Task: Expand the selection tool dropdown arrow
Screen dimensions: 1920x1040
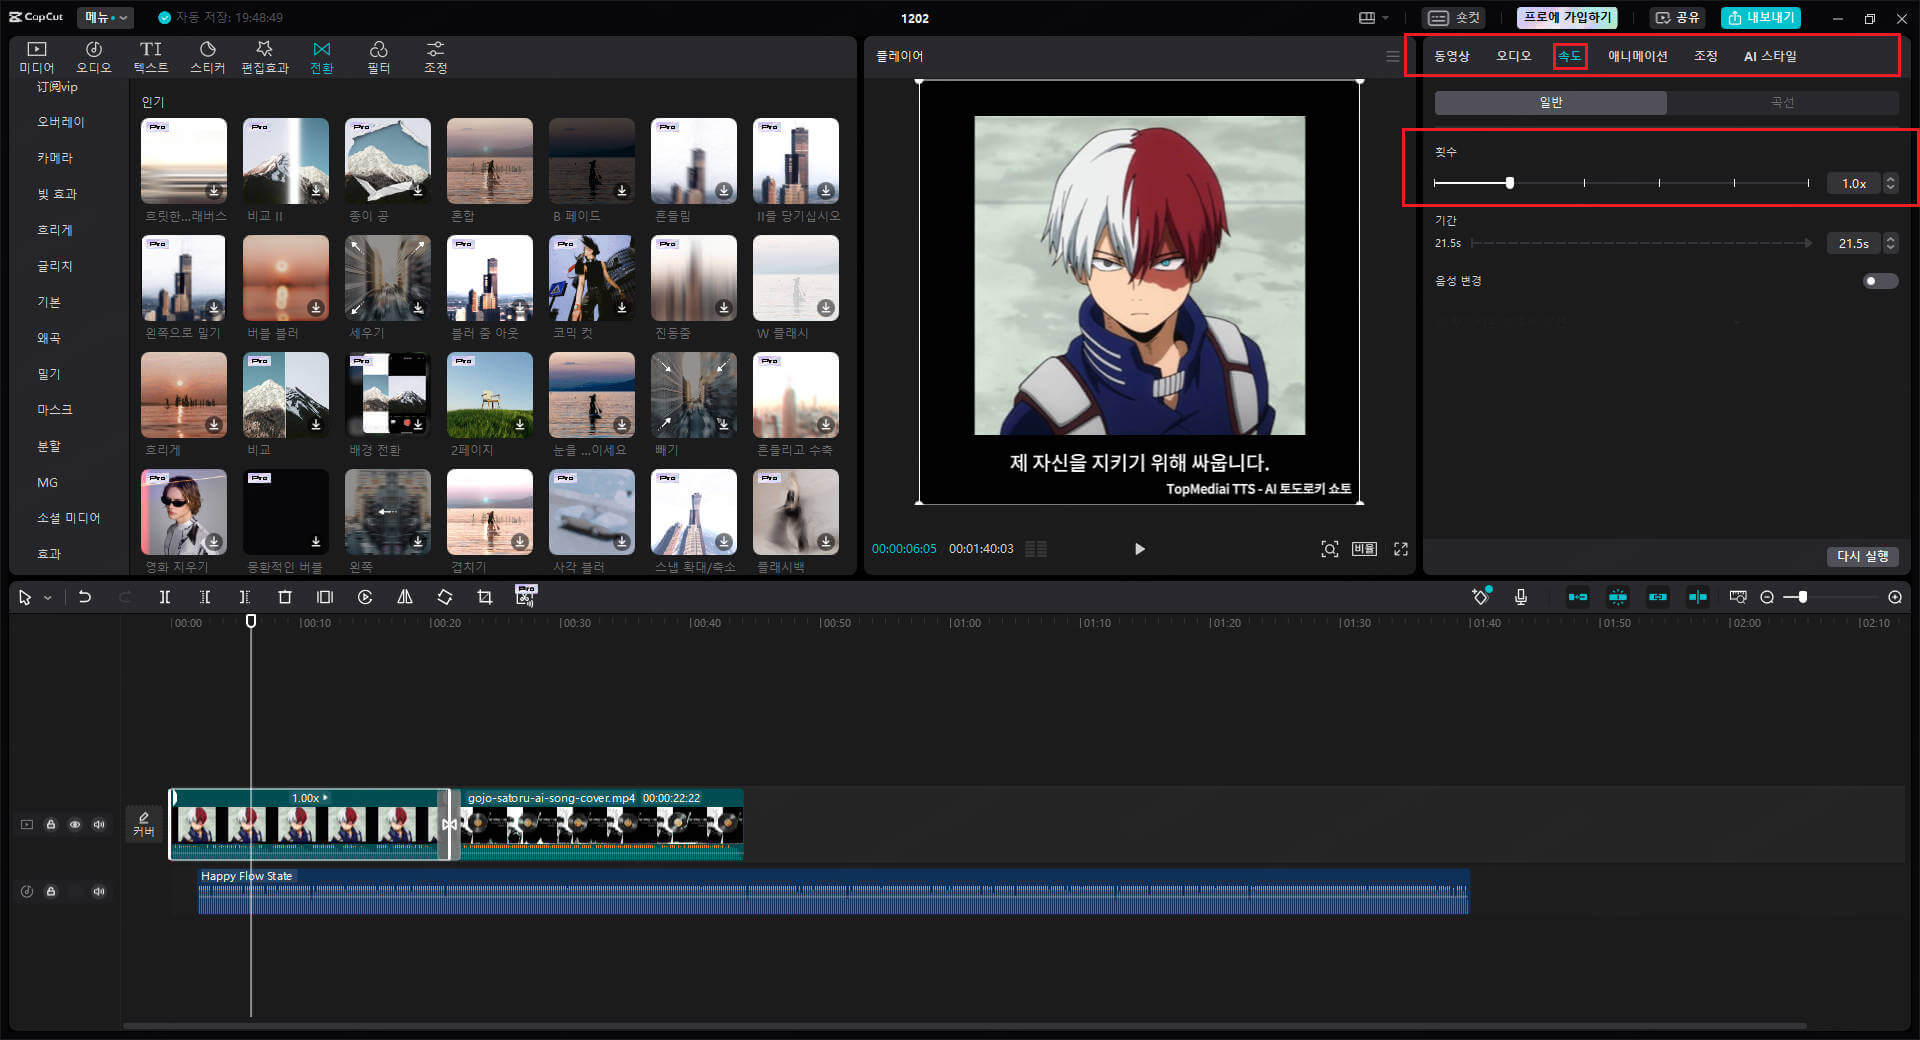Action: click(47, 598)
